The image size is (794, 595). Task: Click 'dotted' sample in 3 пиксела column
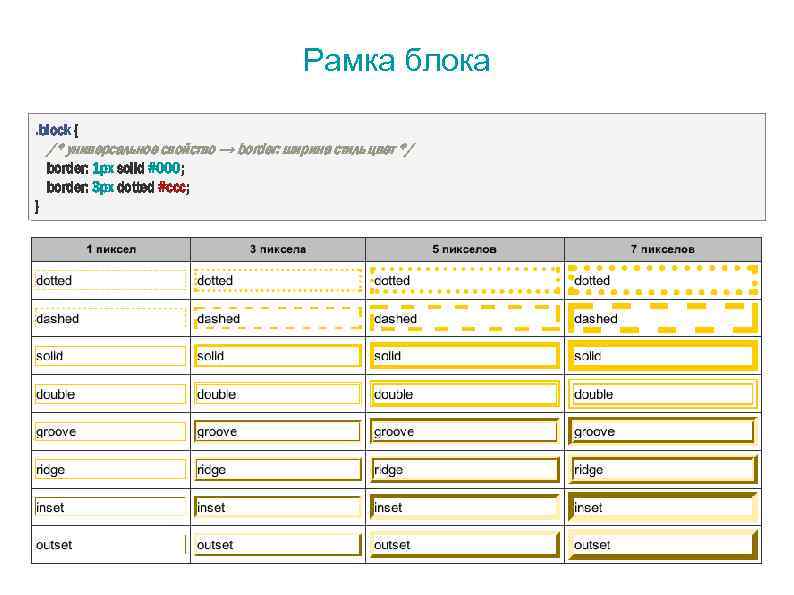pos(277,280)
